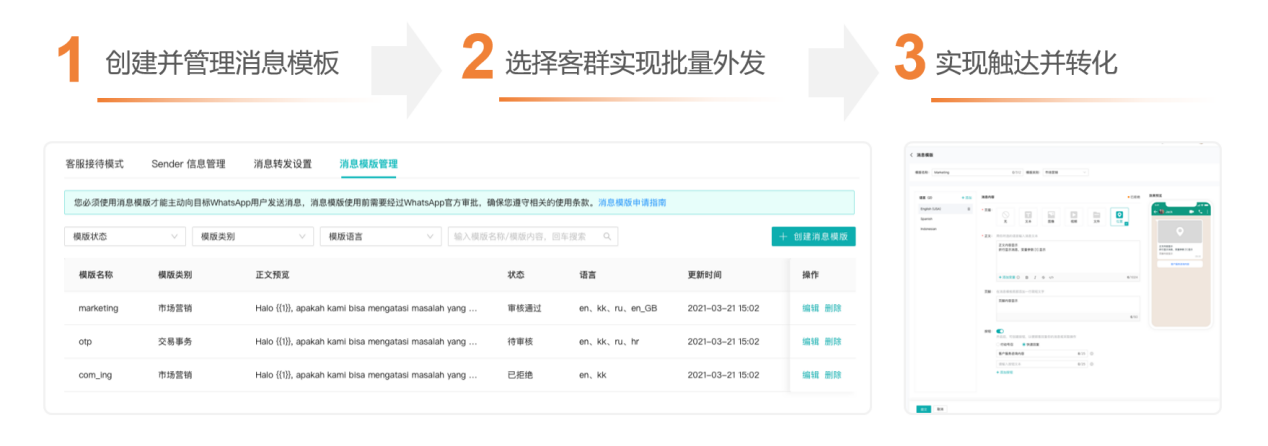Click the search magnifier icon in template search
This screenshot has width=1268, height=446.
606,237
